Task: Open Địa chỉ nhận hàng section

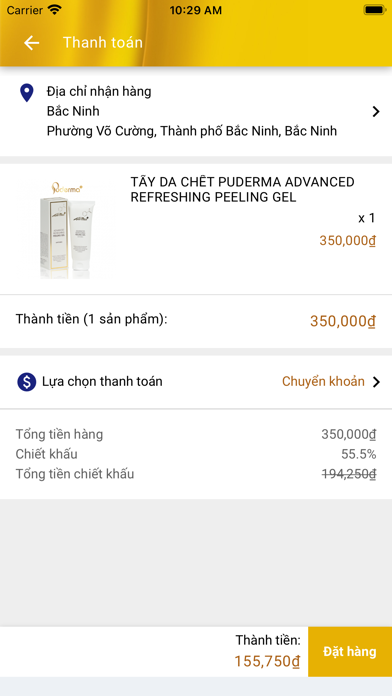Action: (196, 111)
